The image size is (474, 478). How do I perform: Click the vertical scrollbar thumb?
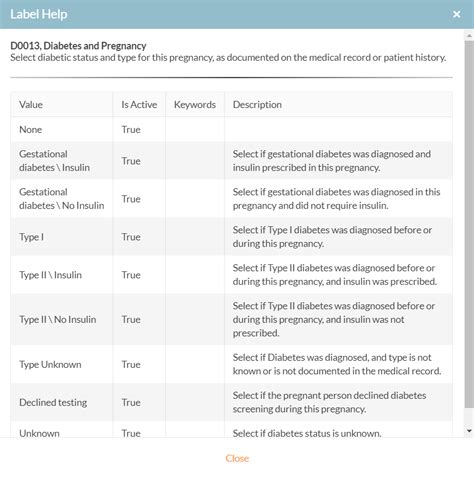pyautogui.click(x=469, y=223)
